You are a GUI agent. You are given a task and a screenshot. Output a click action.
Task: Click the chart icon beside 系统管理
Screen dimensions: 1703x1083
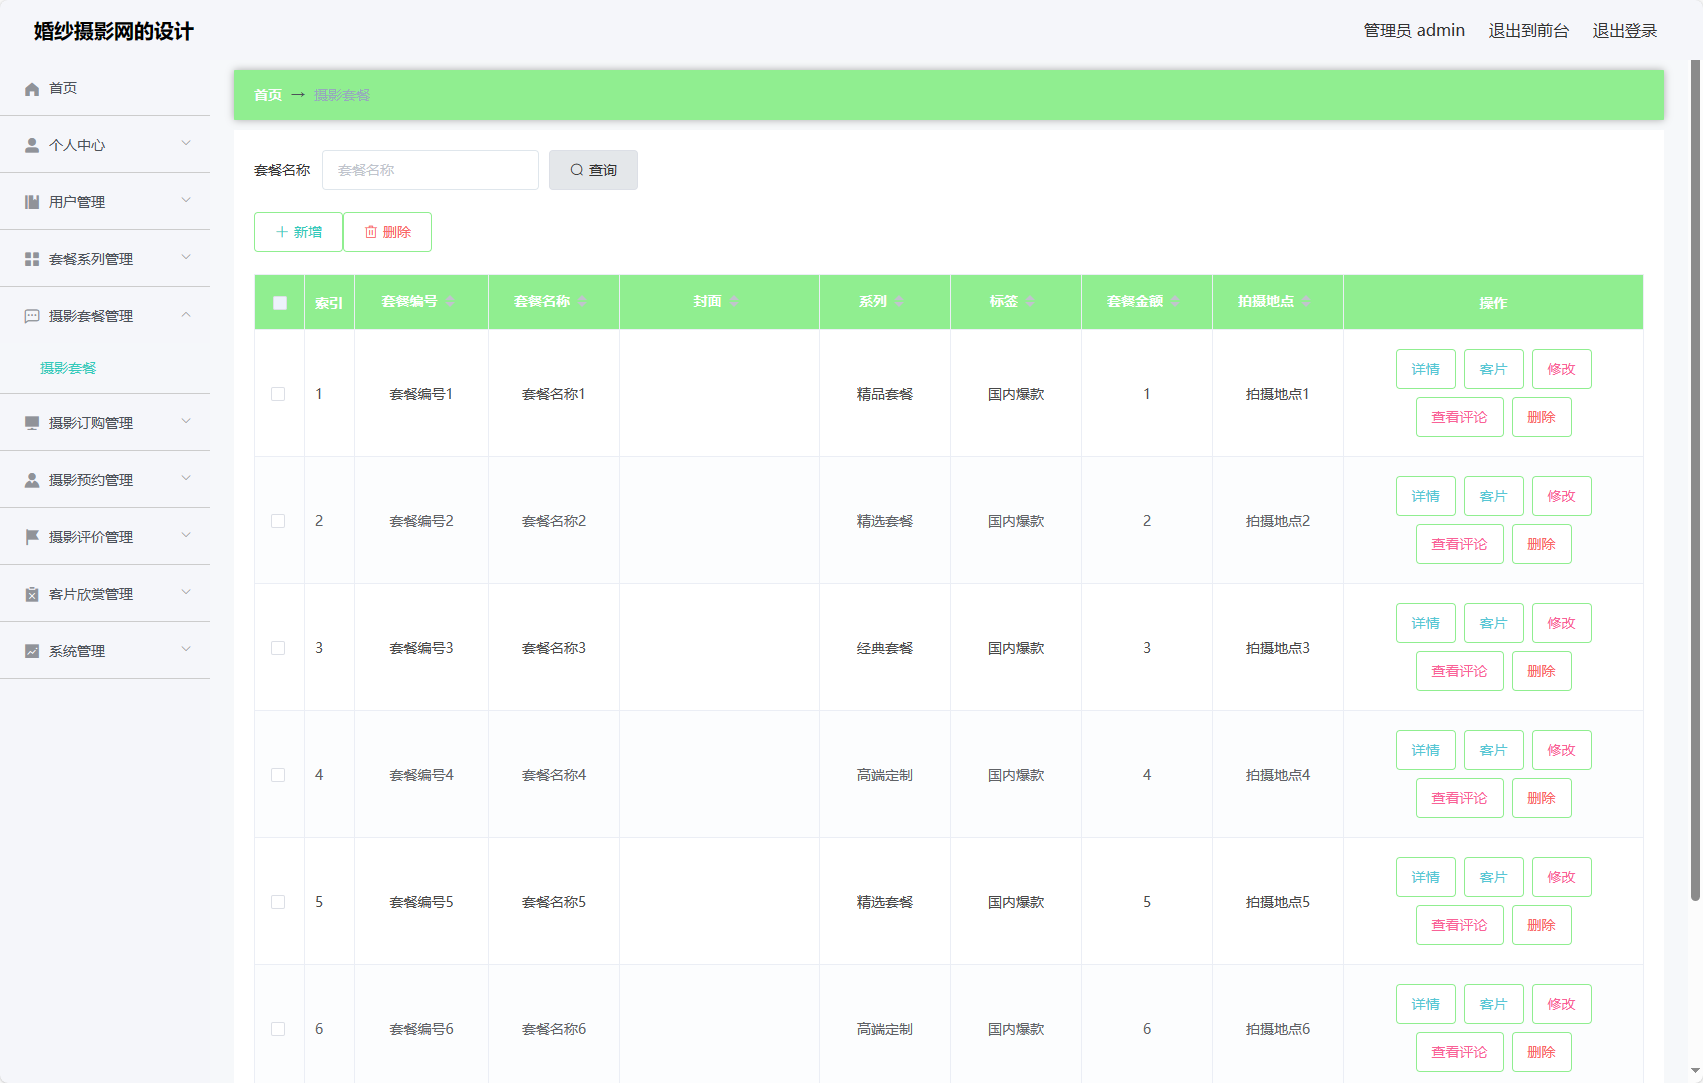pyautogui.click(x=32, y=652)
